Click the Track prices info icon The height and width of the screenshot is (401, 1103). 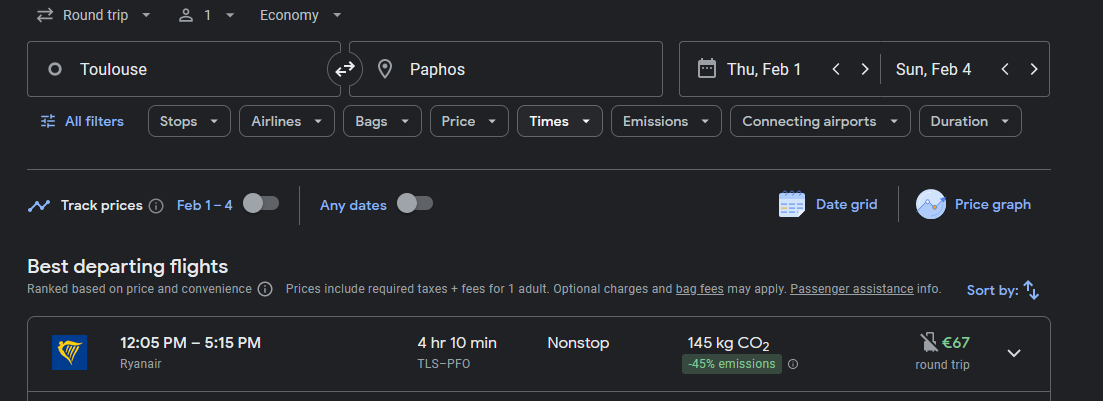(x=157, y=205)
